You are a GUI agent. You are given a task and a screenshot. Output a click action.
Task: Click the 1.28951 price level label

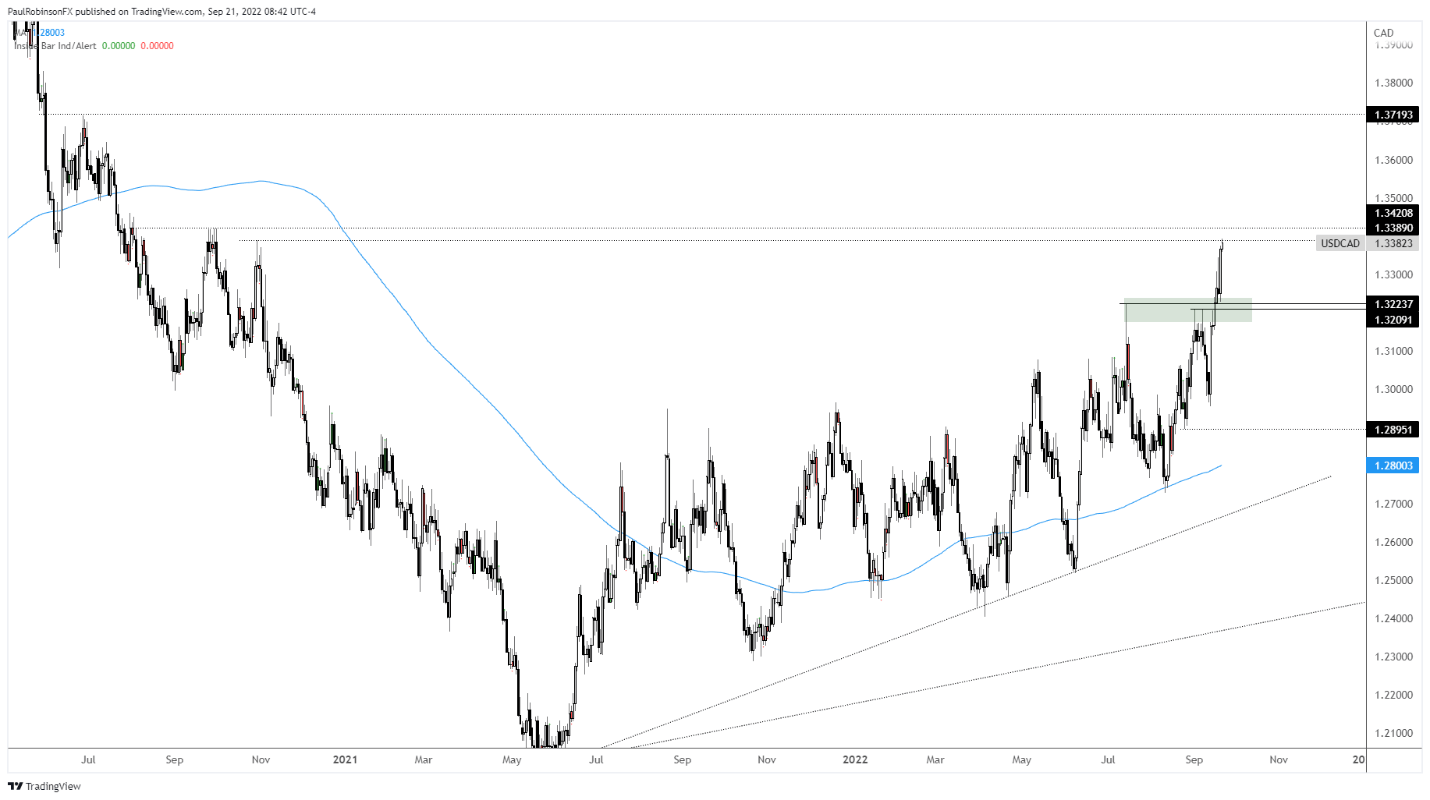(x=1392, y=429)
